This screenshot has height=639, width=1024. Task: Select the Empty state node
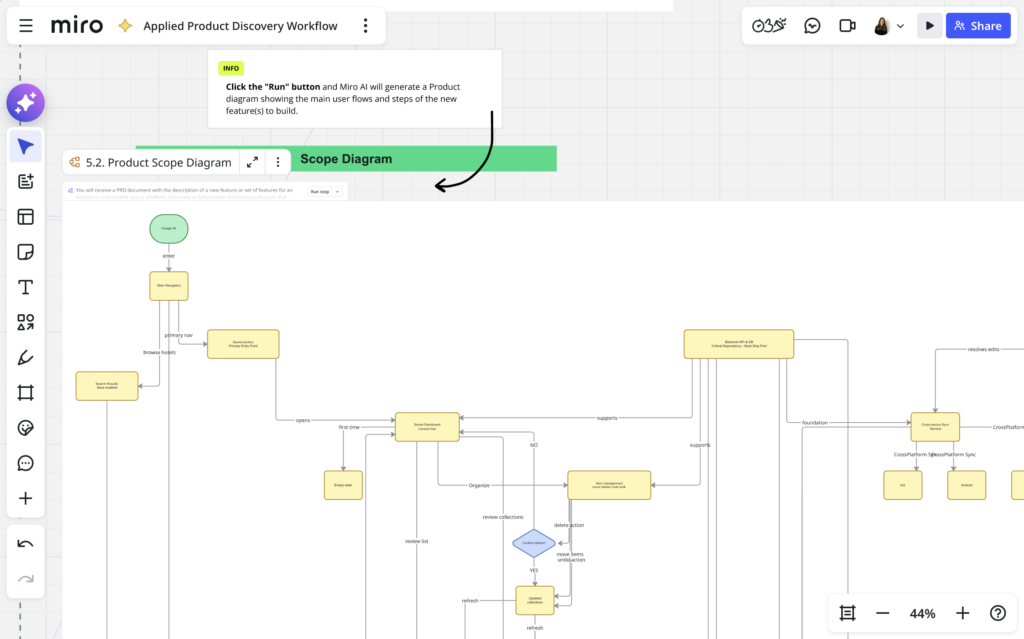click(x=343, y=485)
